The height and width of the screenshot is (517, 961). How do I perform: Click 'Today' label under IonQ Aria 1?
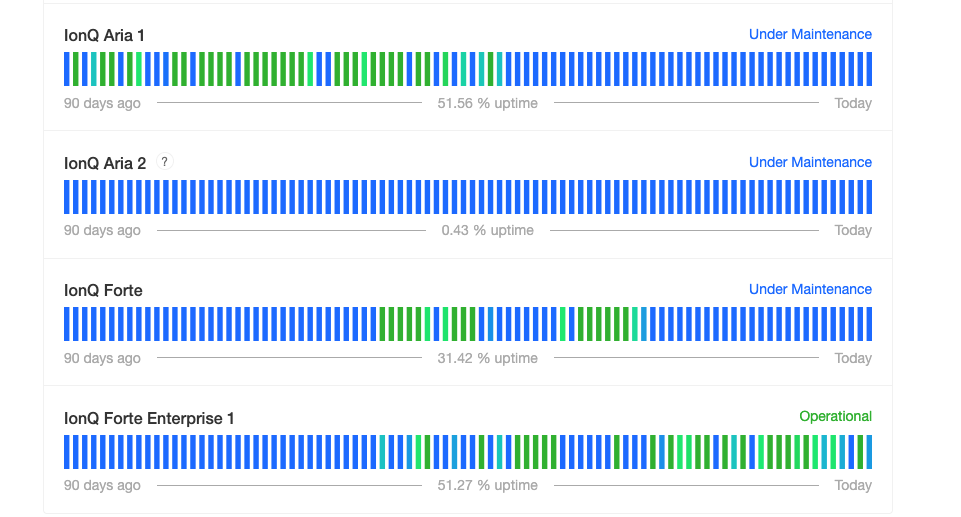[x=853, y=104]
